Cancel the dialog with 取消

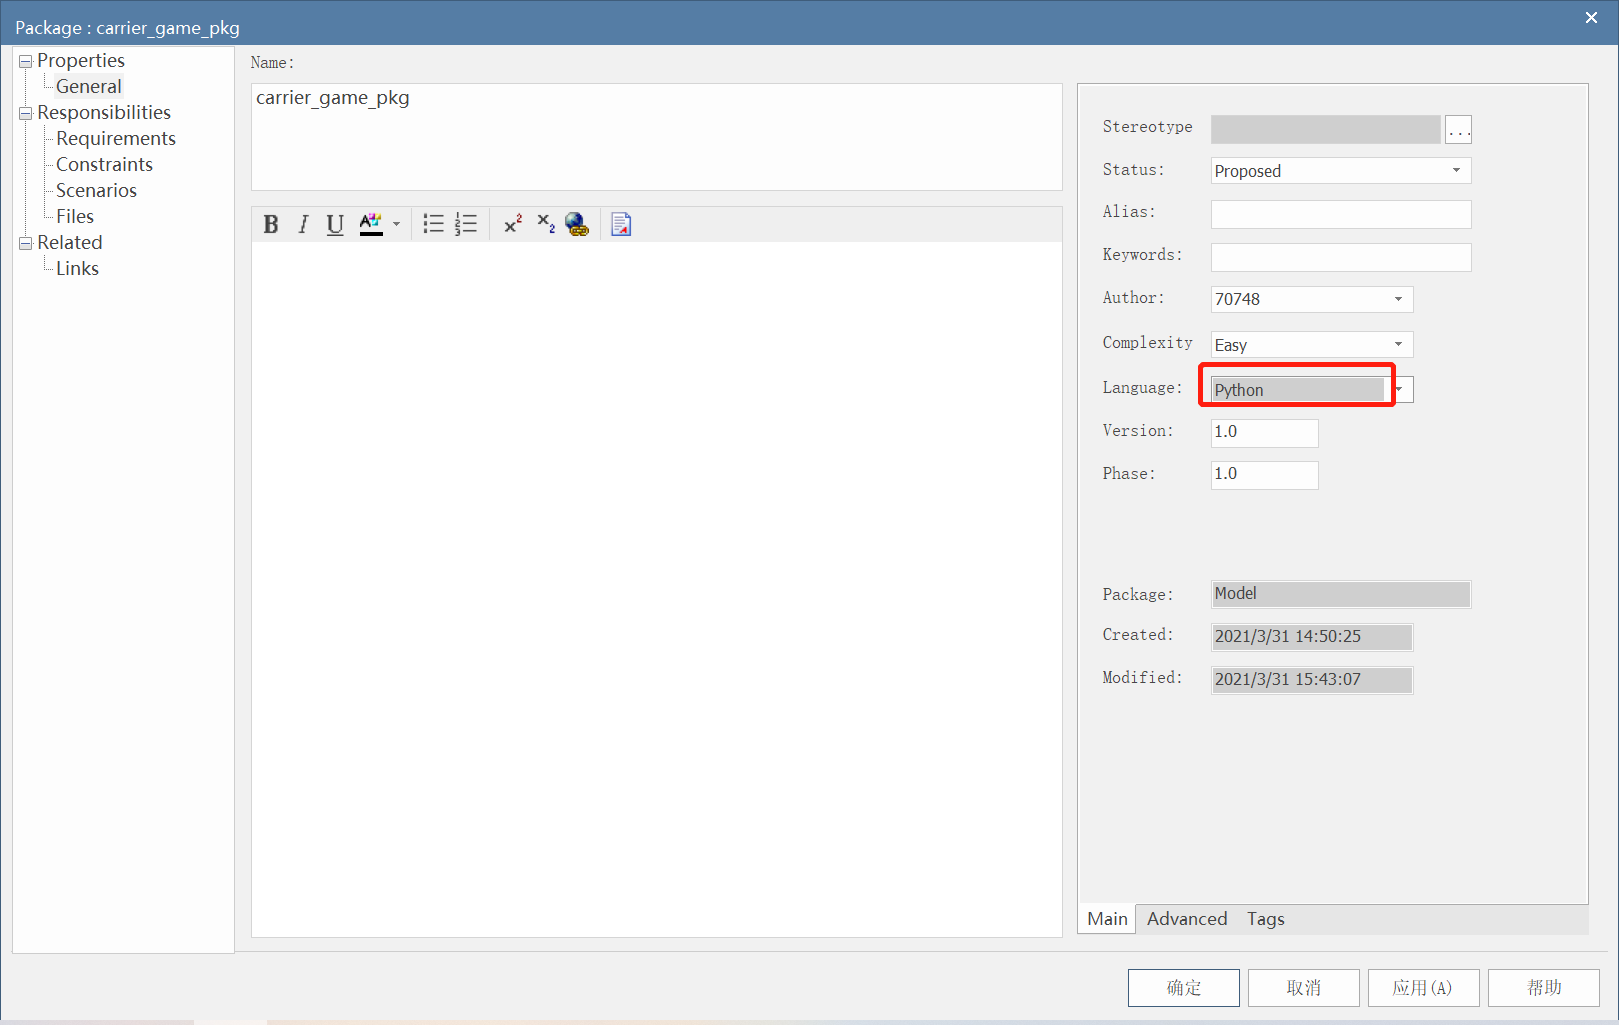point(1304,988)
